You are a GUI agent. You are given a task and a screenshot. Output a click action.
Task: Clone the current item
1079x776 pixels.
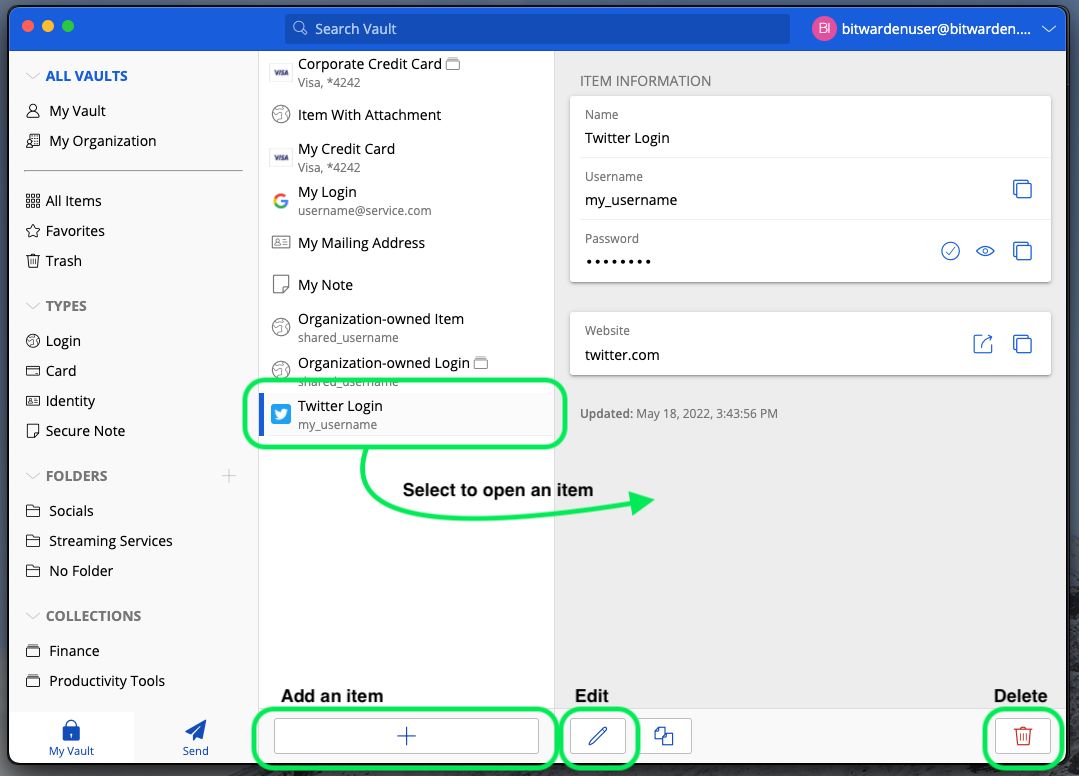coord(663,736)
